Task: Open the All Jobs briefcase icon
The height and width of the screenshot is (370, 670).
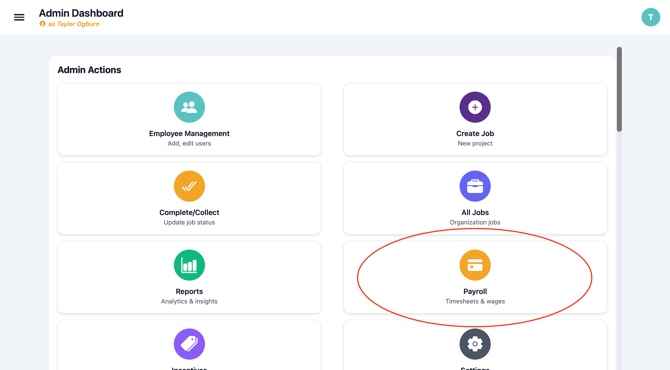Action: click(475, 186)
